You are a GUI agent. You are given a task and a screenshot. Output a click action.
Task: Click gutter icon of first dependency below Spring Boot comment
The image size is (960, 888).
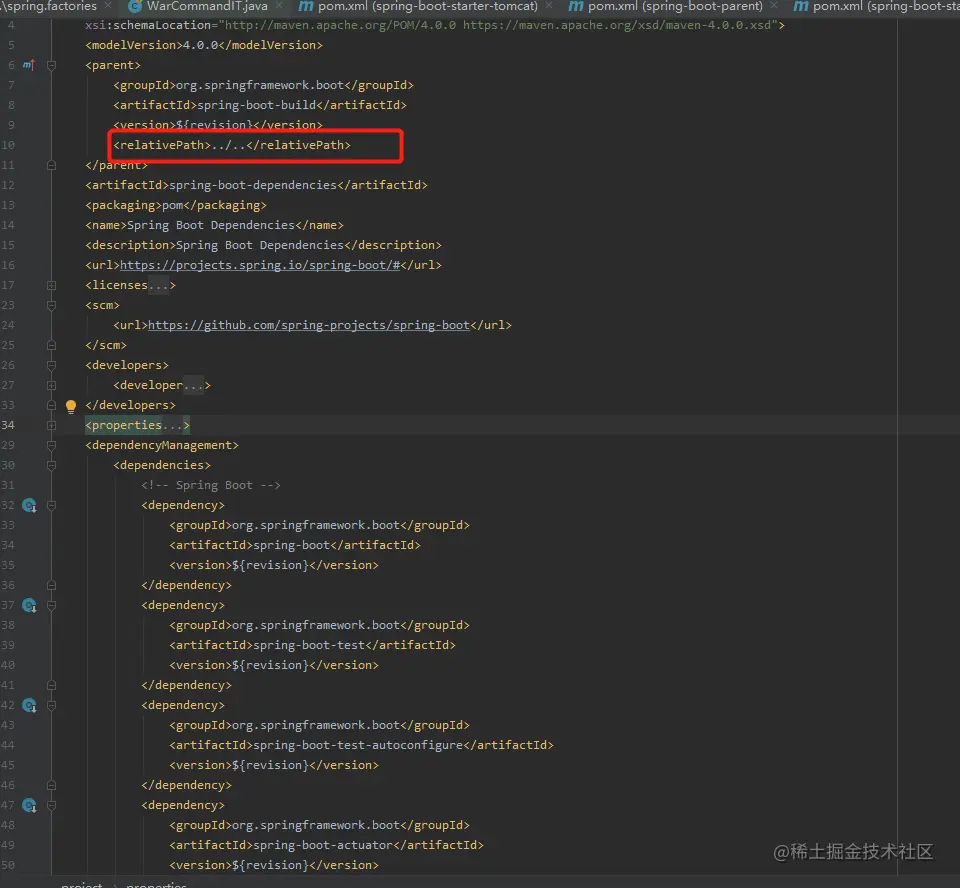point(29,505)
